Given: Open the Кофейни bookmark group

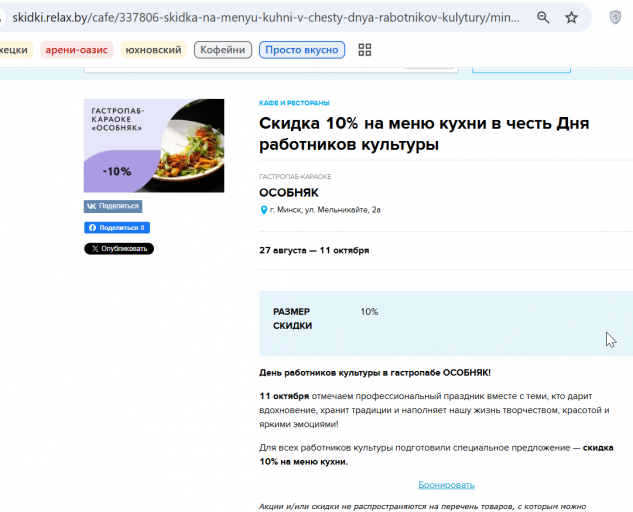Looking at the screenshot, I should 223,50.
